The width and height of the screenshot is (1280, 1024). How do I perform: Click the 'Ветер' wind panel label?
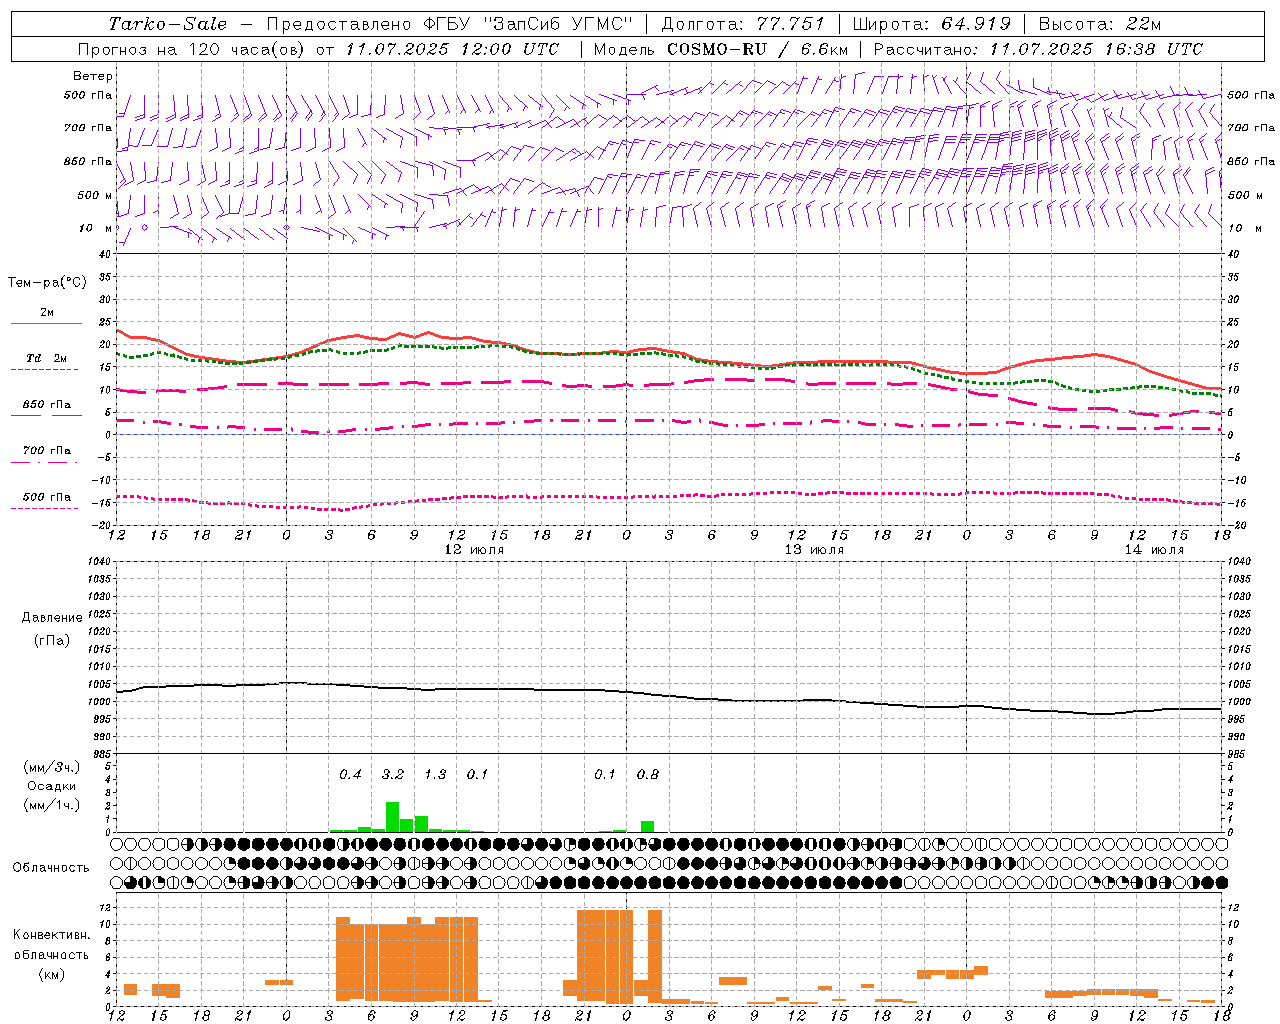[93, 76]
